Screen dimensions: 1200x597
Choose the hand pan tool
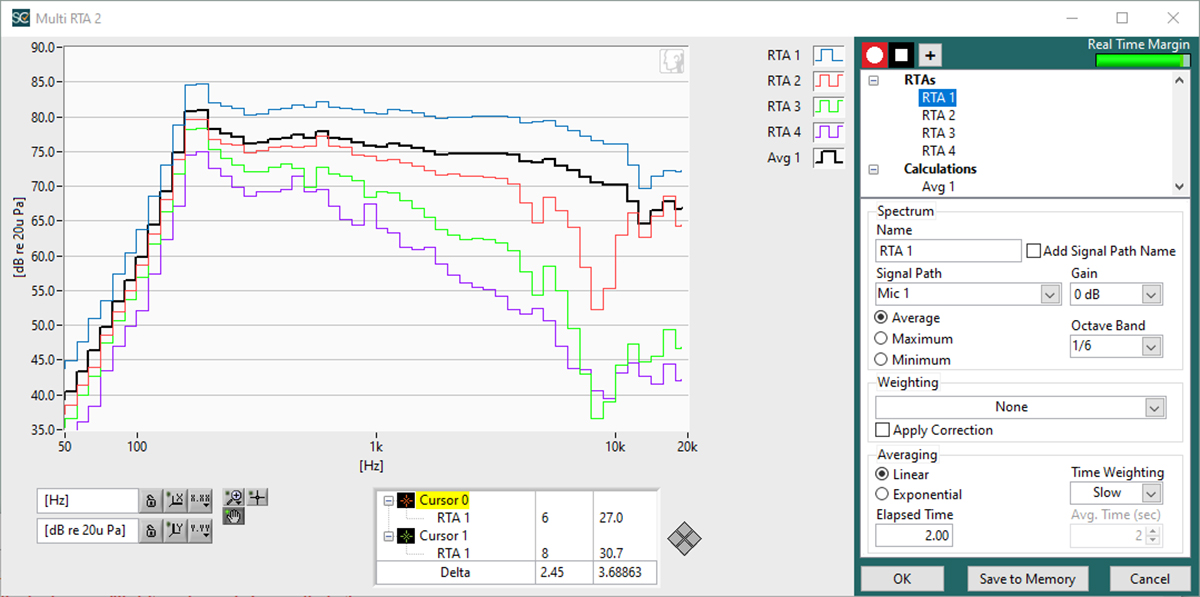[x=235, y=516]
